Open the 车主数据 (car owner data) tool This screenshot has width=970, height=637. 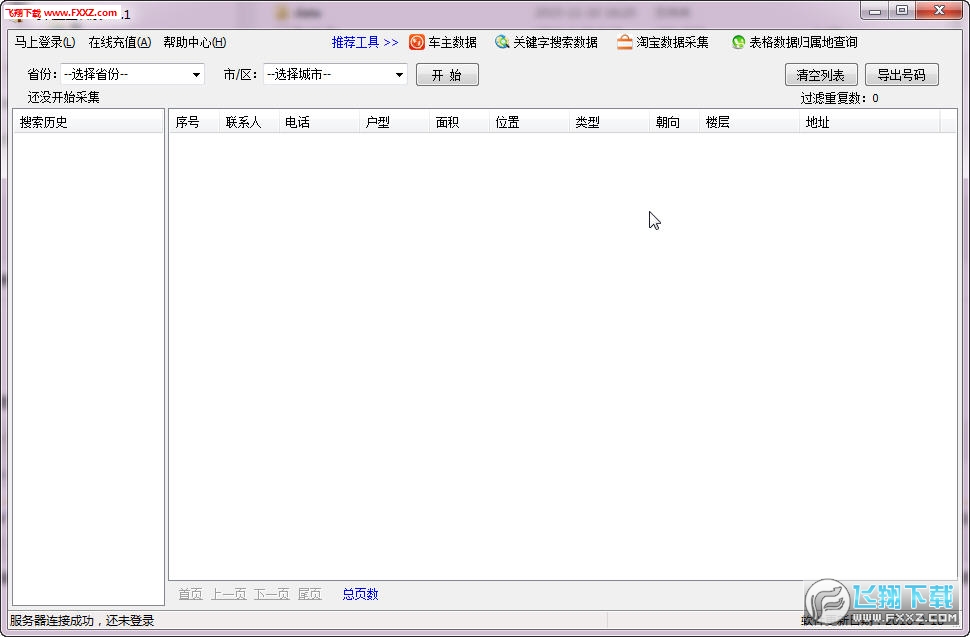tap(445, 42)
